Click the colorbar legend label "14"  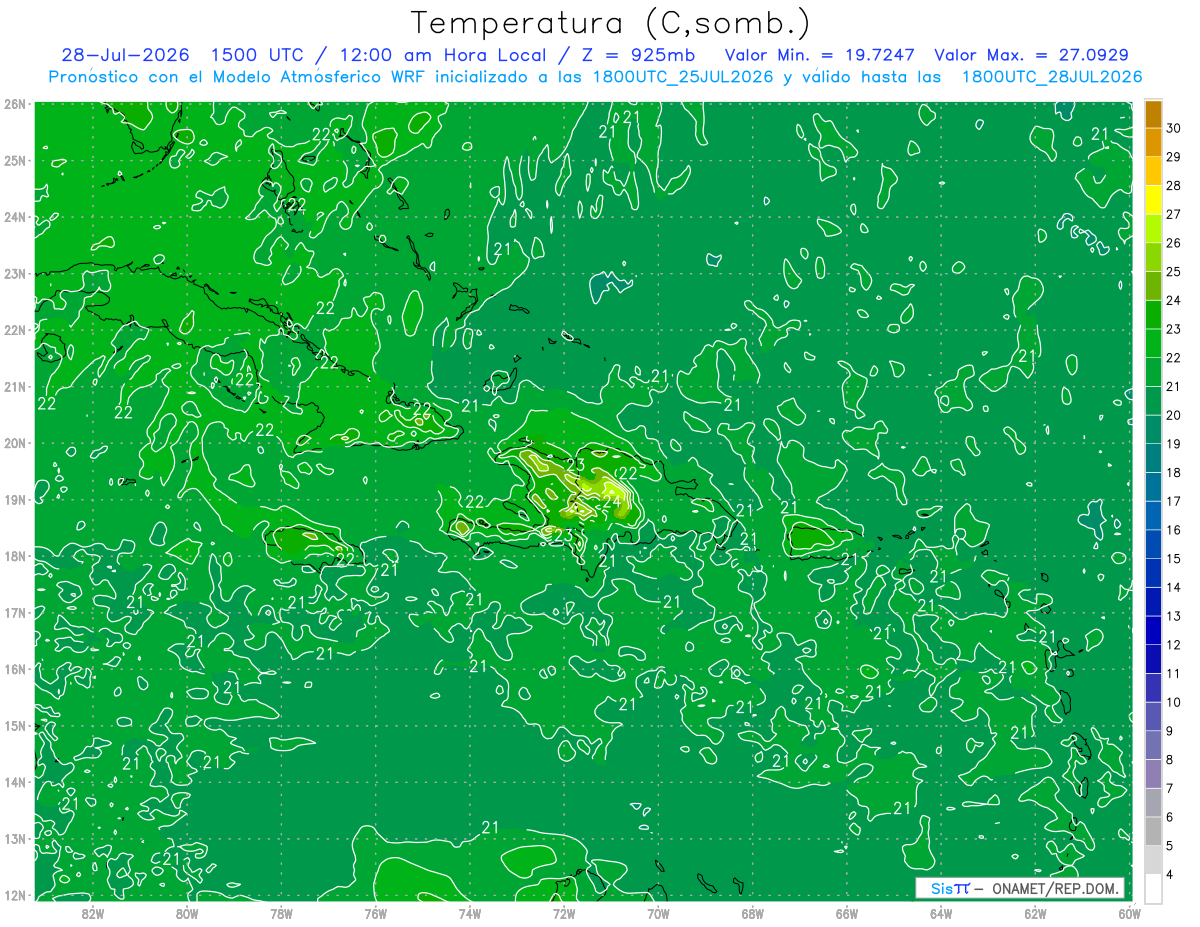pos(1173,587)
